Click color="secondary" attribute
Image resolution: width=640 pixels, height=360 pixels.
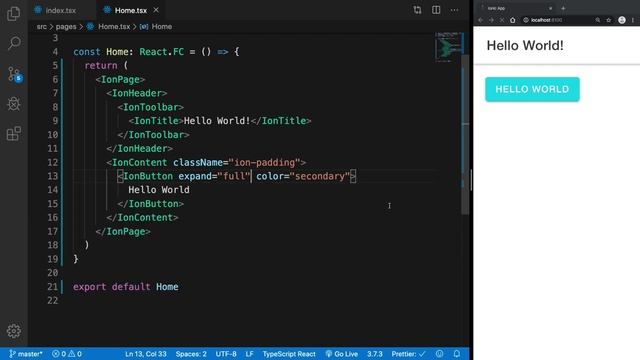pyautogui.click(x=303, y=176)
